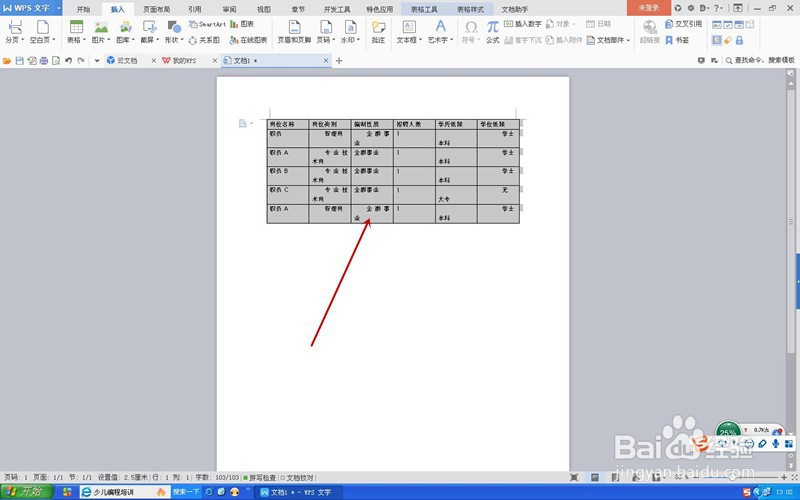Image resolution: width=800 pixels, height=500 pixels.
Task: Insert a comment (批注)
Action: [x=378, y=32]
